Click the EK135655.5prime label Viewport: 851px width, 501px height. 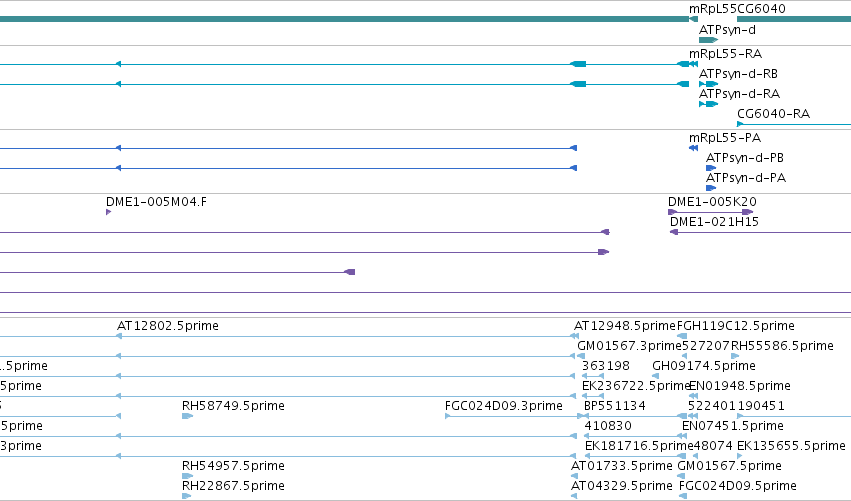pos(791,446)
